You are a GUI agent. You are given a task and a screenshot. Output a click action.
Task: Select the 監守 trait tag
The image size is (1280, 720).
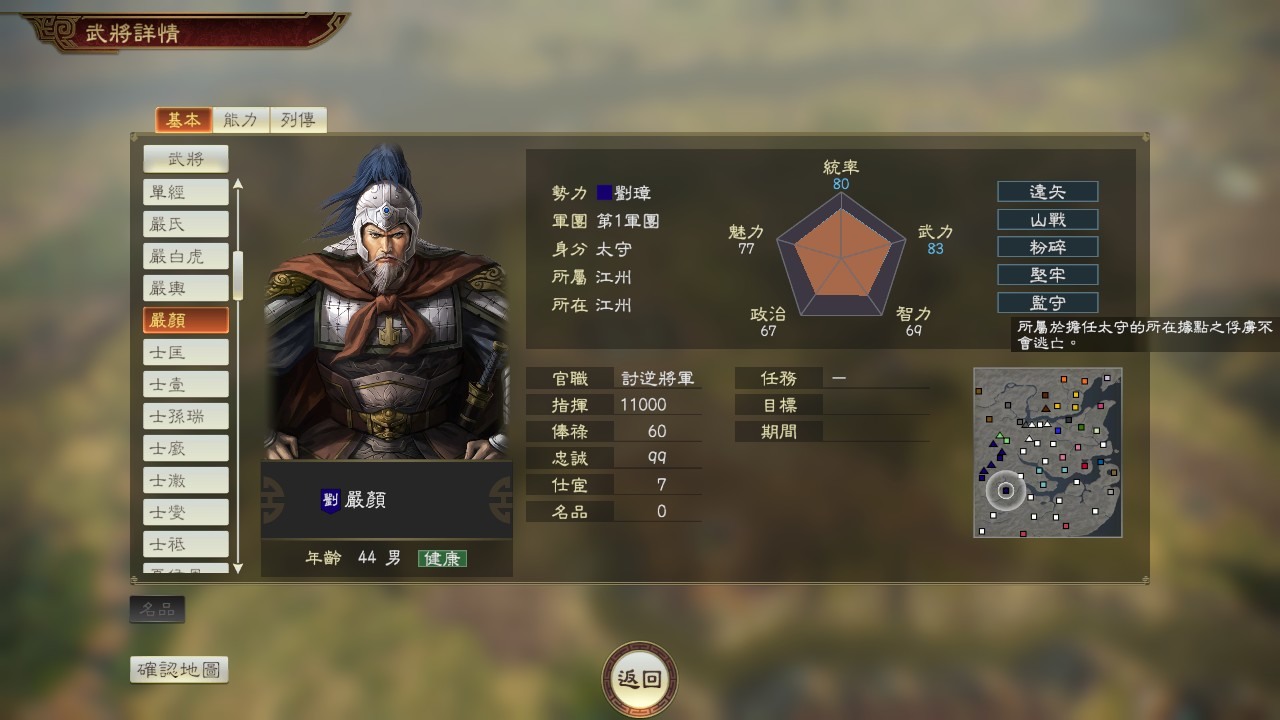pos(1047,303)
